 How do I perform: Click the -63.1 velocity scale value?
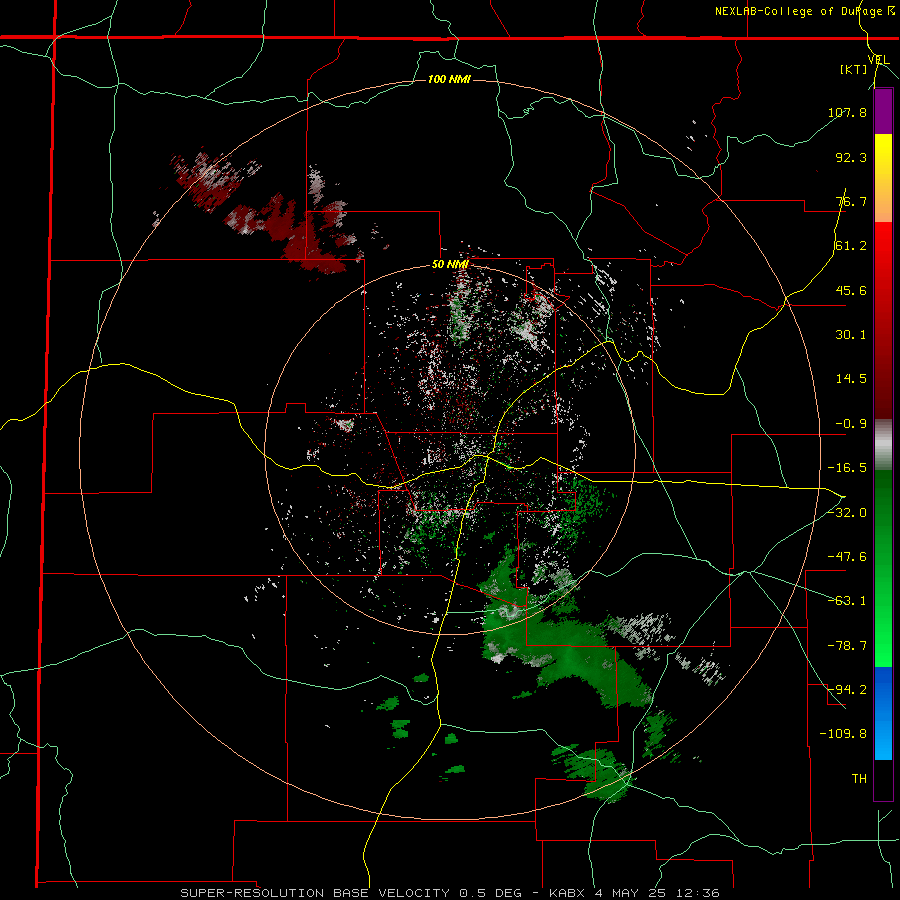[x=847, y=601]
